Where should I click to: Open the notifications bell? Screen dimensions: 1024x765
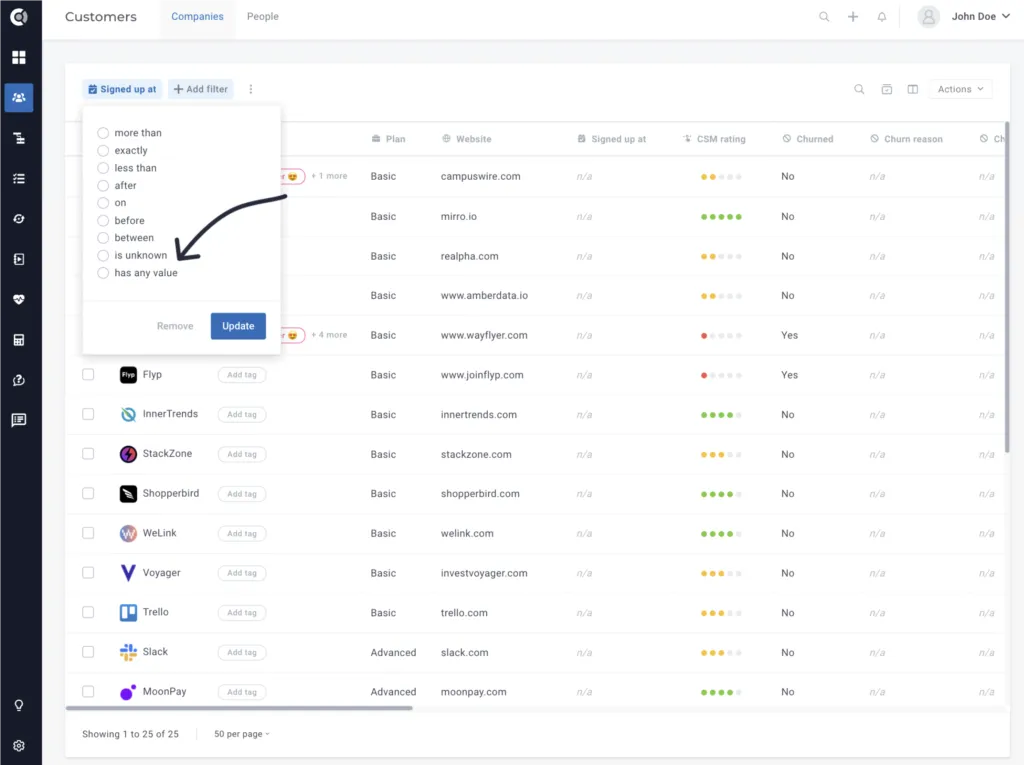(x=882, y=17)
